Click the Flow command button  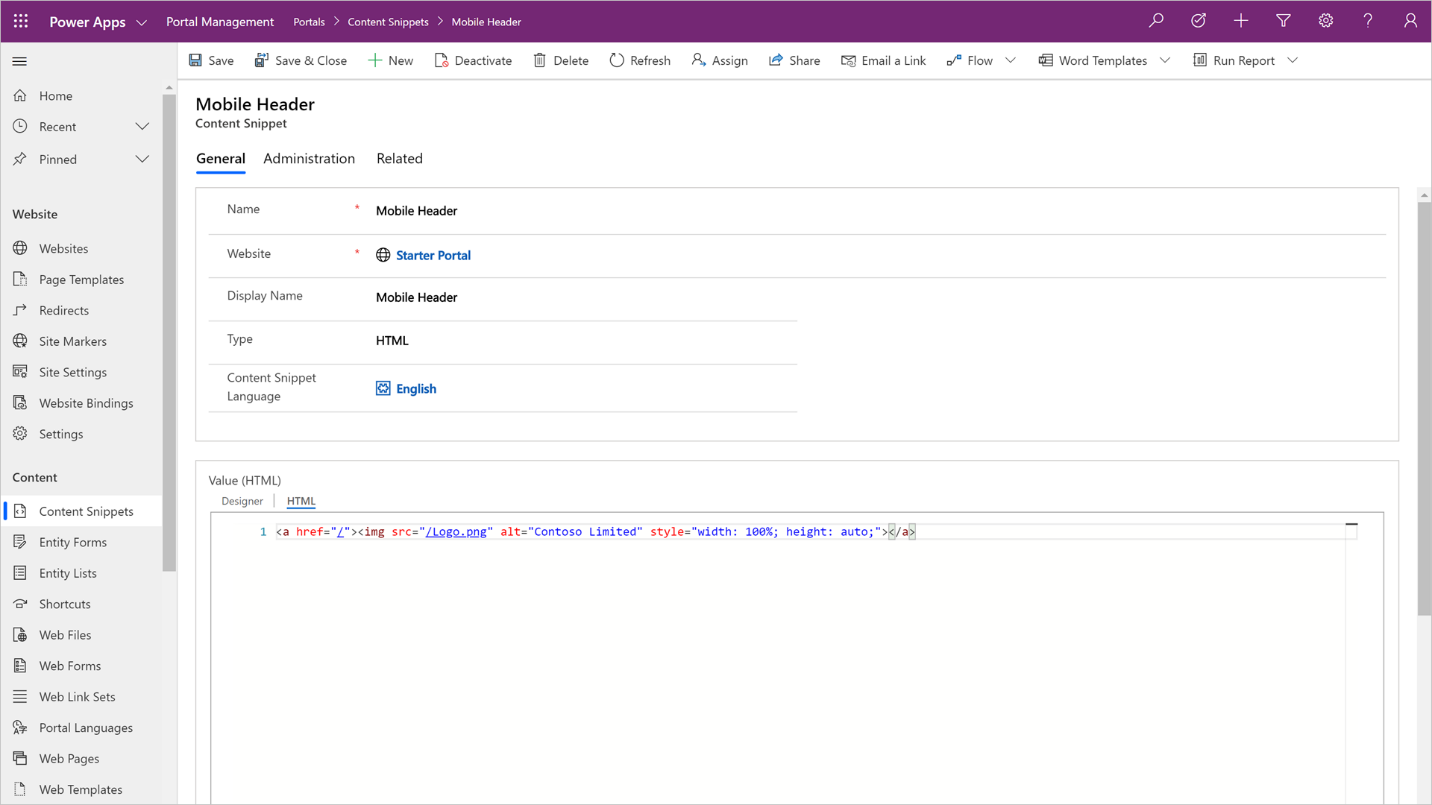(969, 61)
